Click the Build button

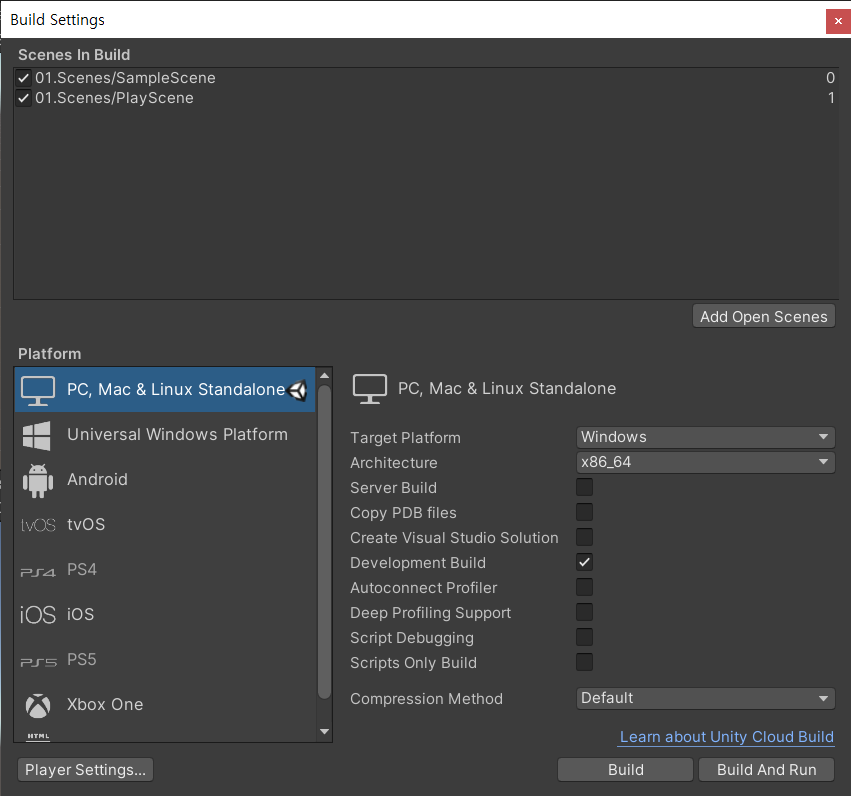point(625,769)
